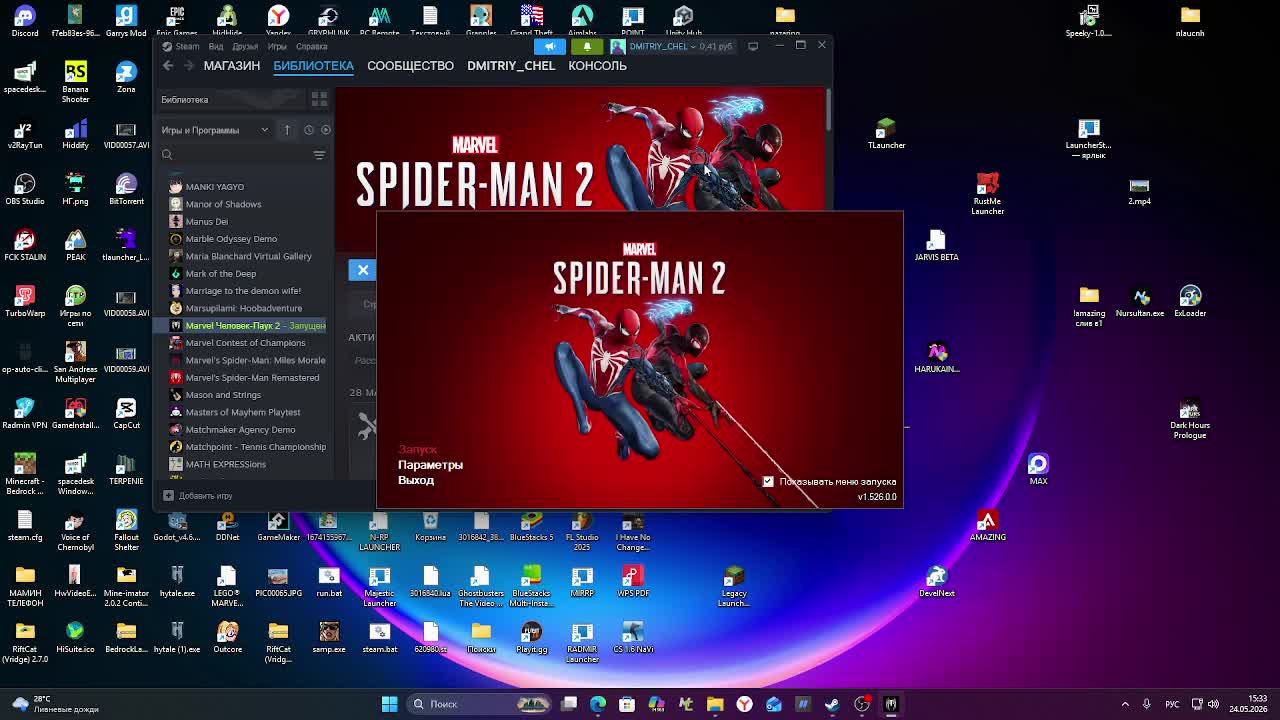Click Microsoft Edge in taskbar
Image resolution: width=1280 pixels, height=720 pixels.
point(598,704)
